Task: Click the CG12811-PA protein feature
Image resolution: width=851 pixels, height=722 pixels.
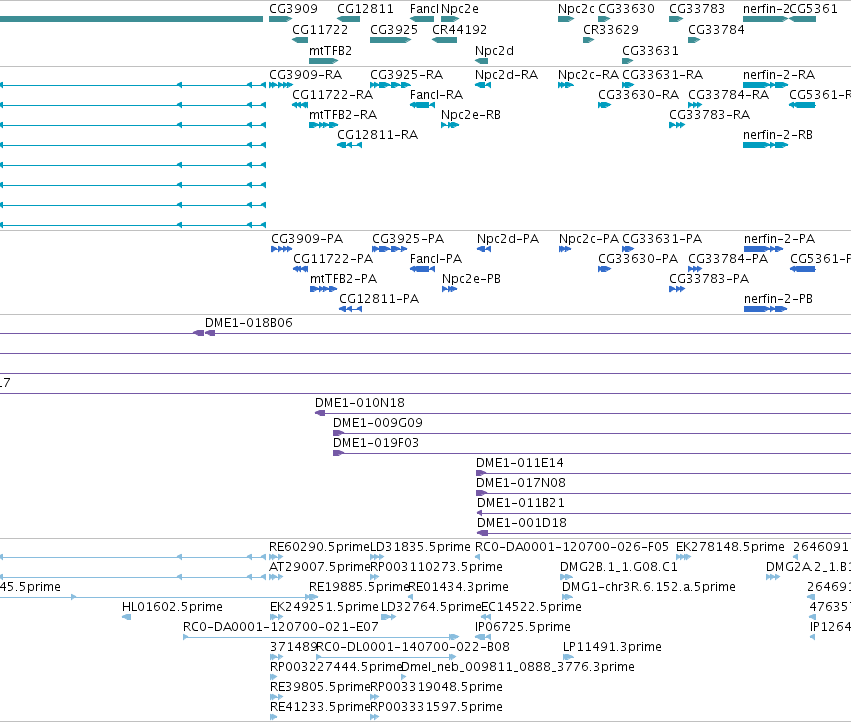Action: [x=351, y=309]
